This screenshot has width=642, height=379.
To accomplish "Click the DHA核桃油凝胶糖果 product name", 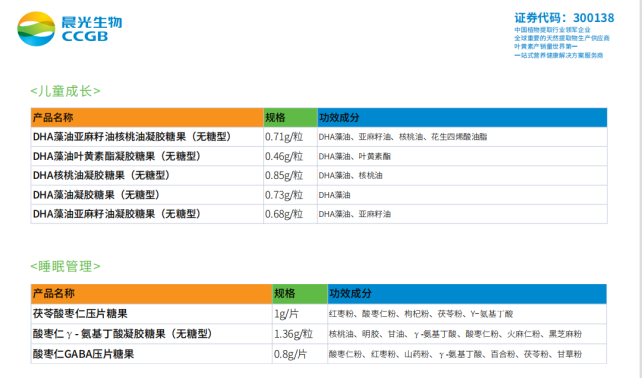I will click(102, 176).
